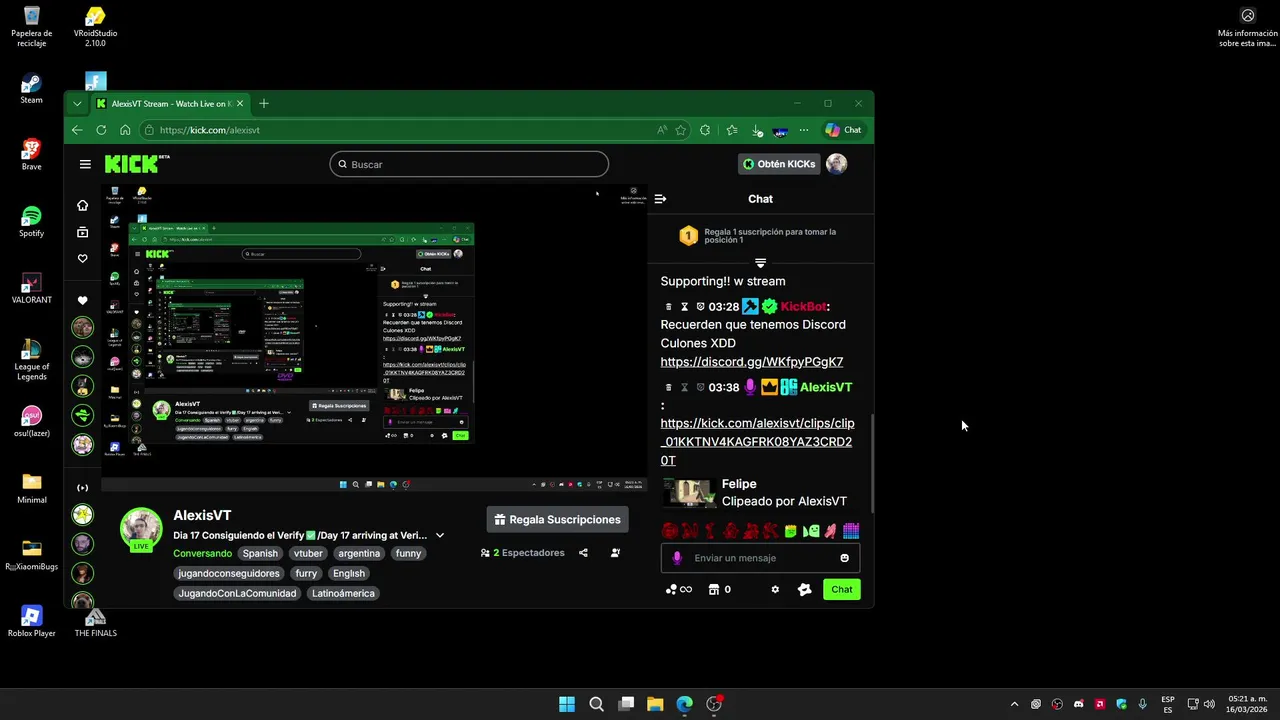Click solid heart followed channels header icon
Screen dimensions: 1280x720
click(82, 300)
